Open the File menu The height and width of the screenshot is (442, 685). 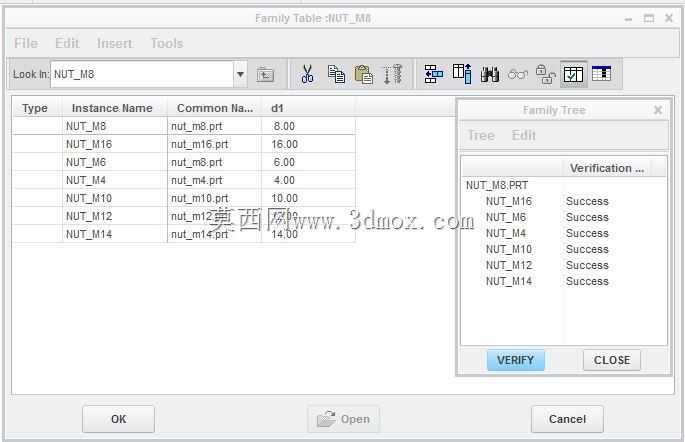[x=26, y=43]
